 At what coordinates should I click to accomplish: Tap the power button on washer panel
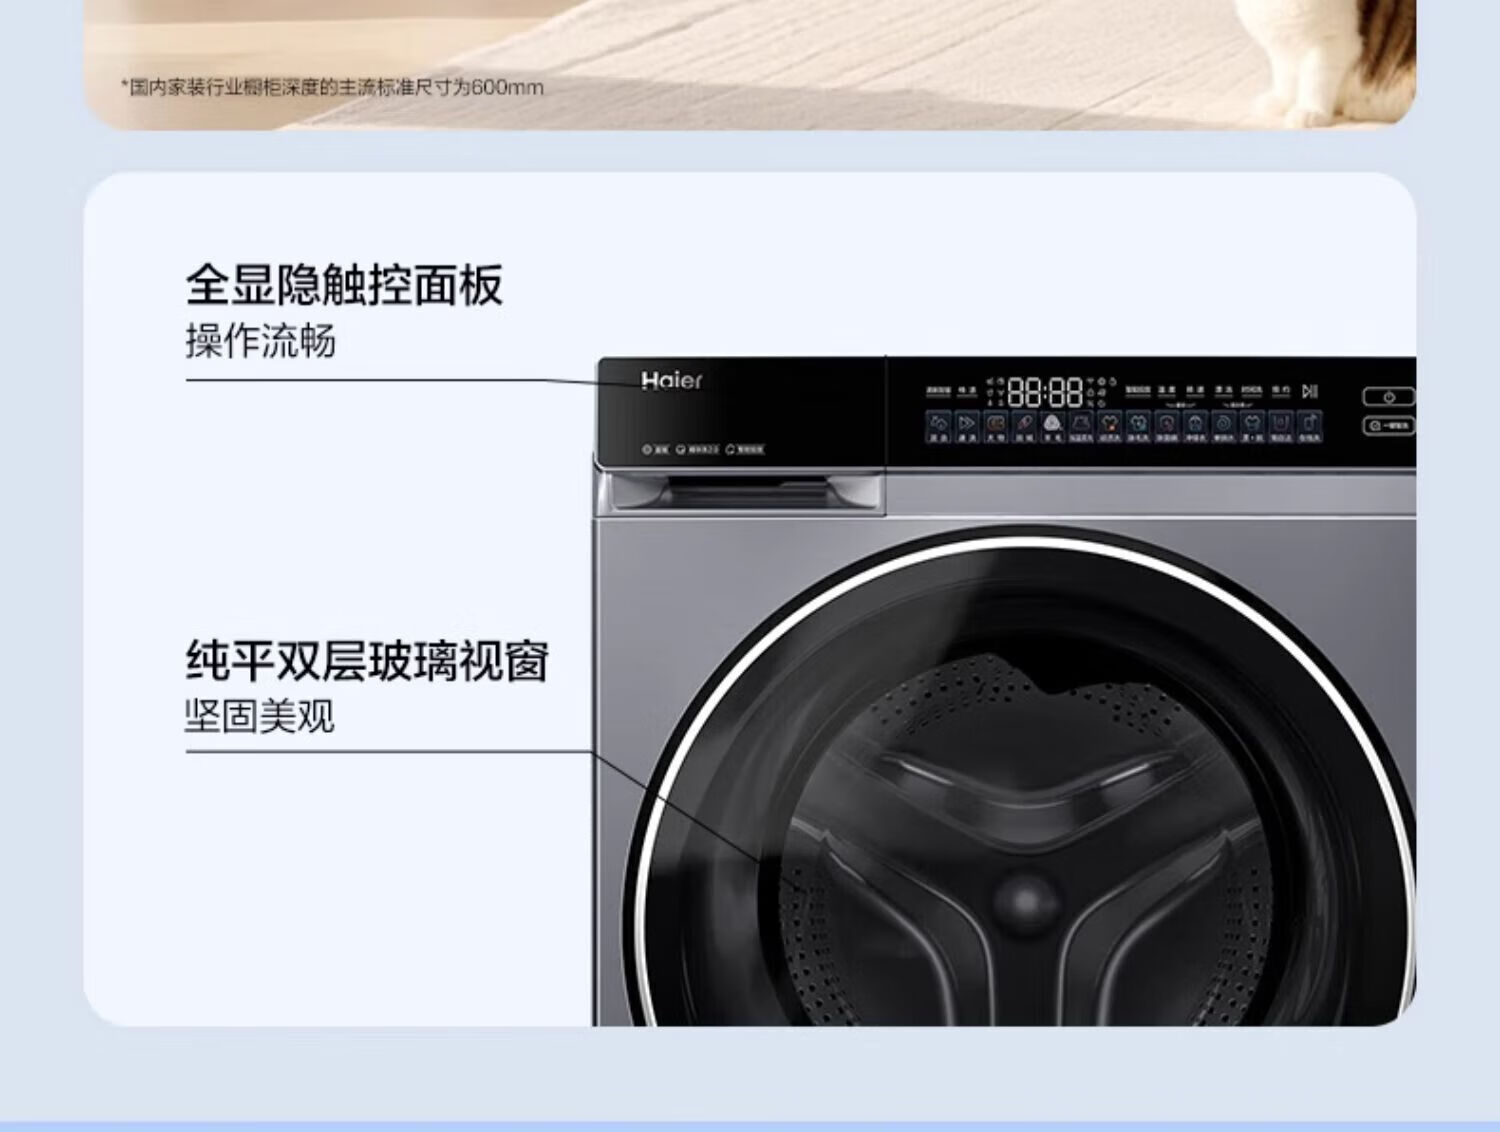tap(1389, 397)
